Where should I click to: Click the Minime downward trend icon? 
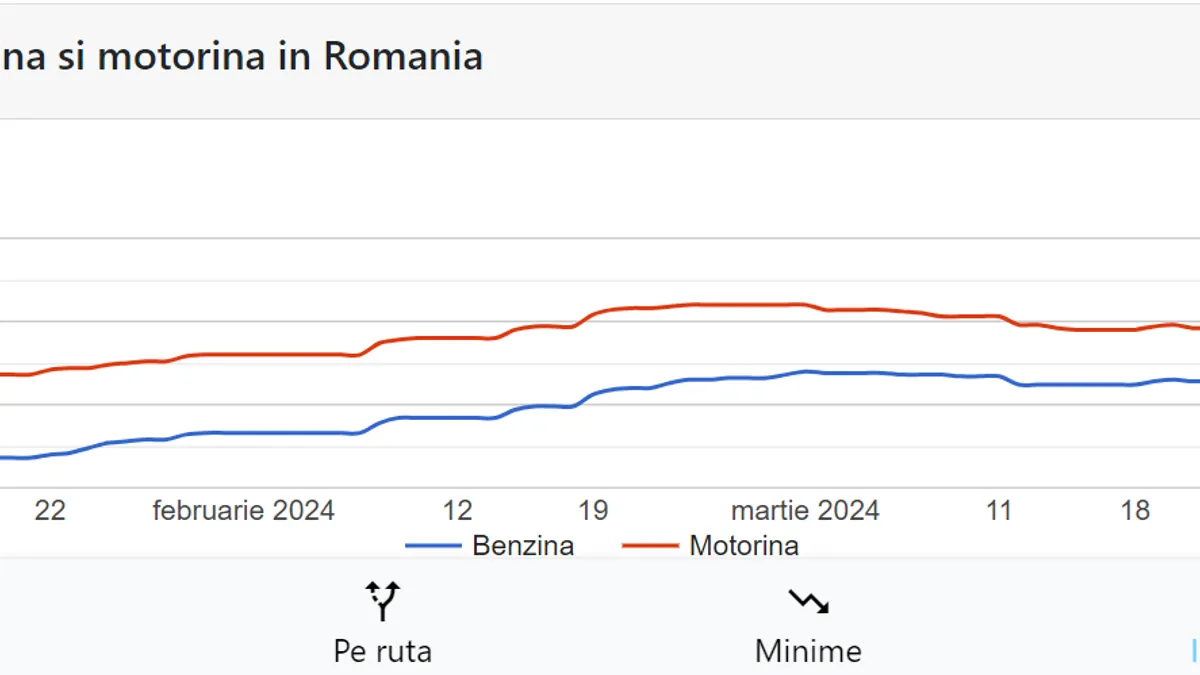[x=808, y=601]
